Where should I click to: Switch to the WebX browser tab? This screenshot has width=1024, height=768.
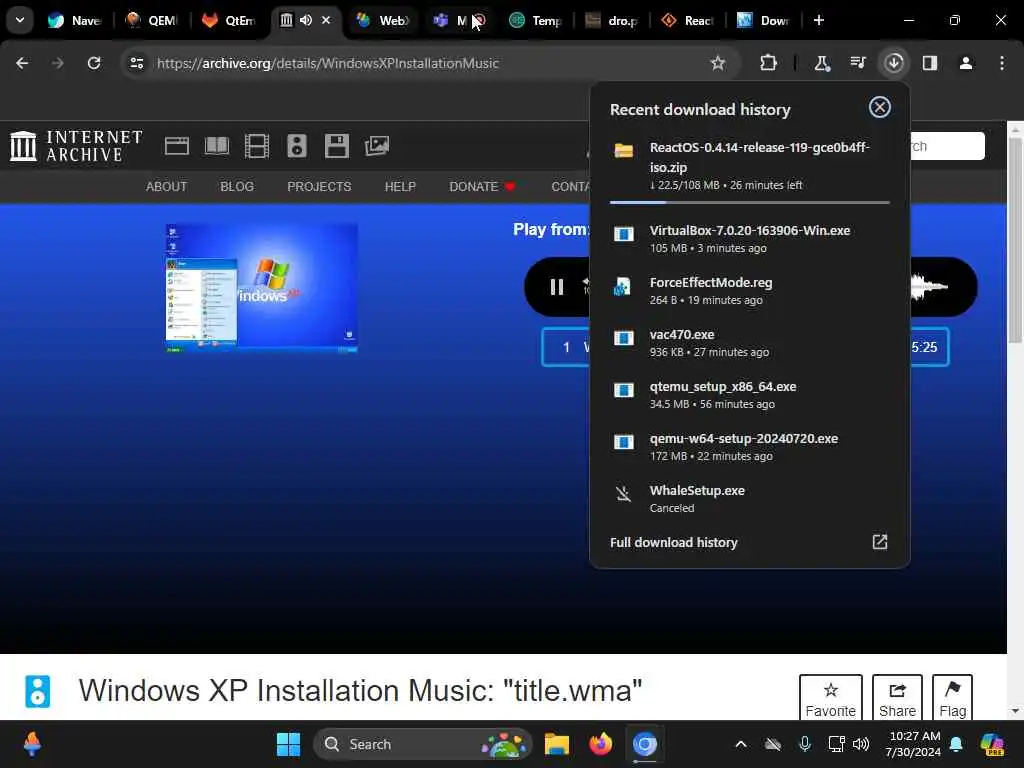pyautogui.click(x=382, y=20)
